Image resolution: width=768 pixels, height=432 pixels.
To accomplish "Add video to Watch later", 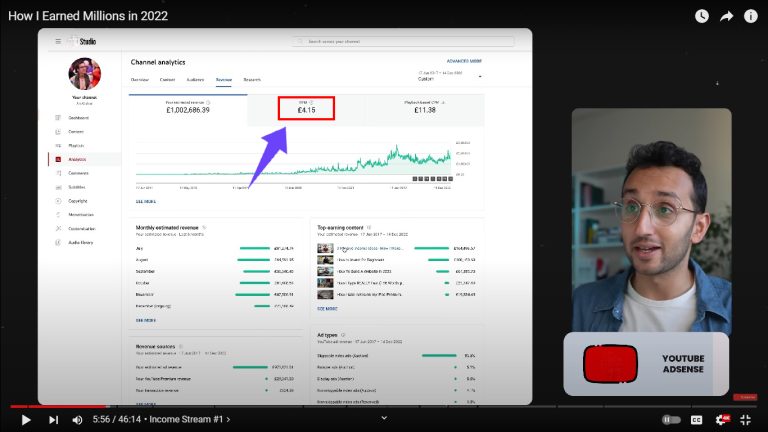I will point(701,16).
